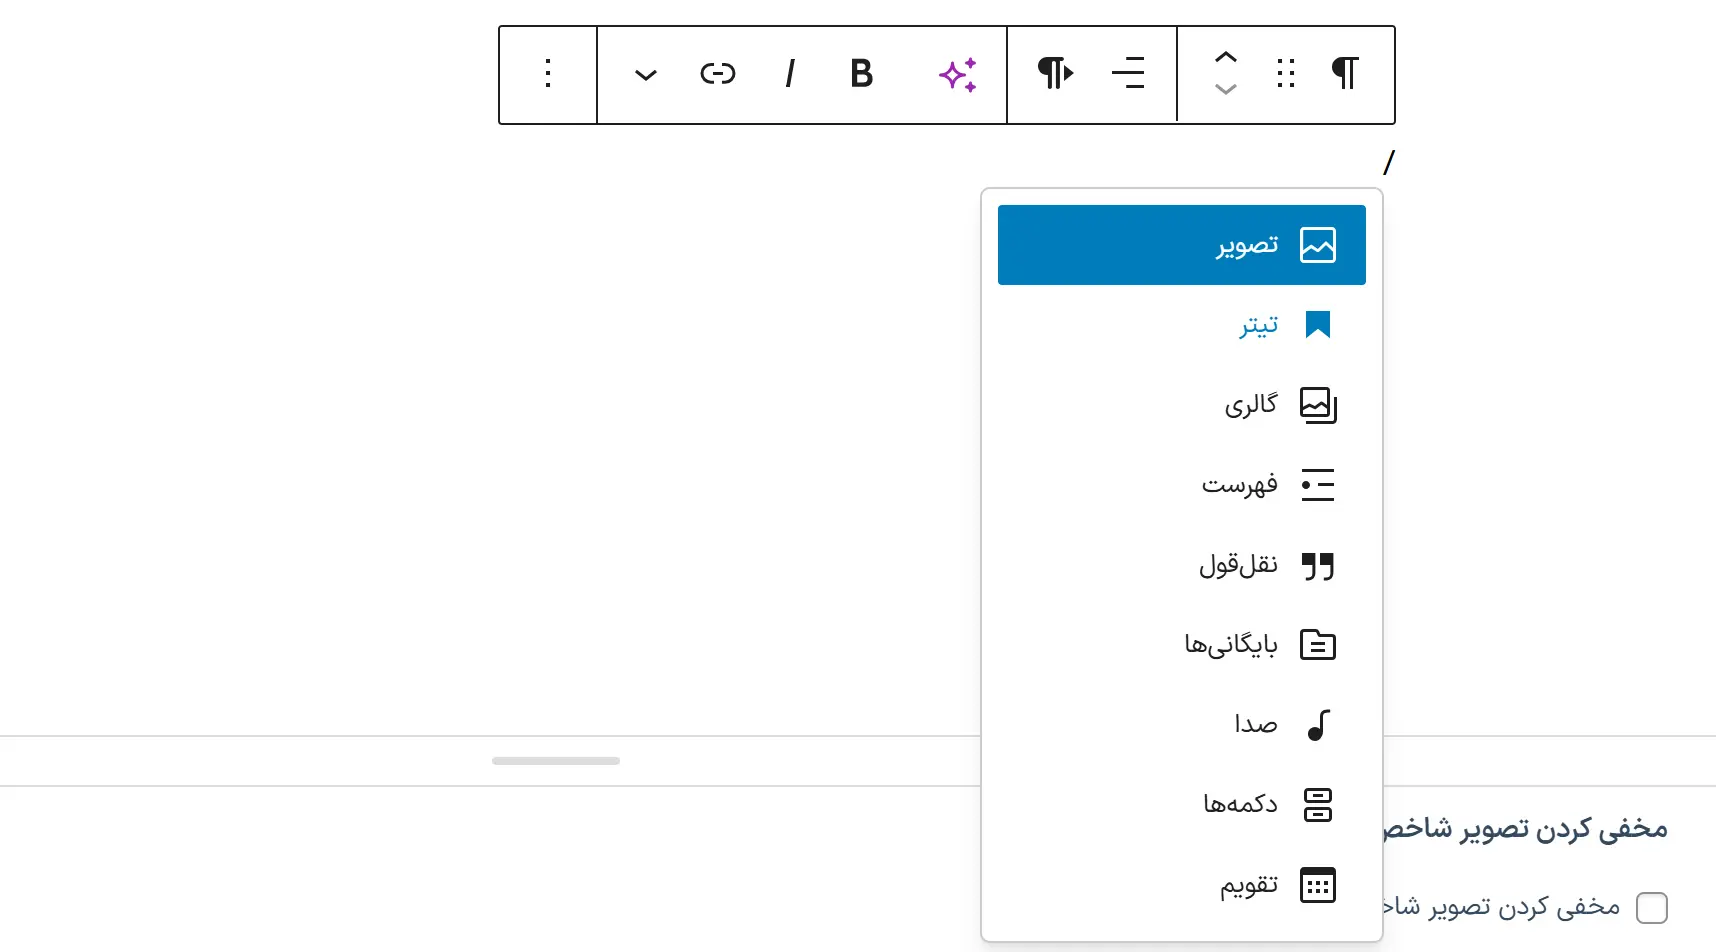Click the paragraph symbol icon in toolbar
This screenshot has height=952, width=1716.
point(1344,73)
